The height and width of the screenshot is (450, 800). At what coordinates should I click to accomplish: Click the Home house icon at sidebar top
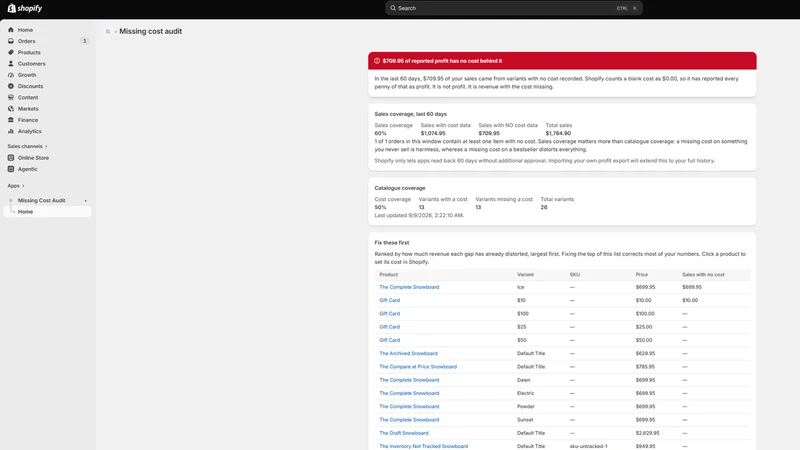pos(11,30)
